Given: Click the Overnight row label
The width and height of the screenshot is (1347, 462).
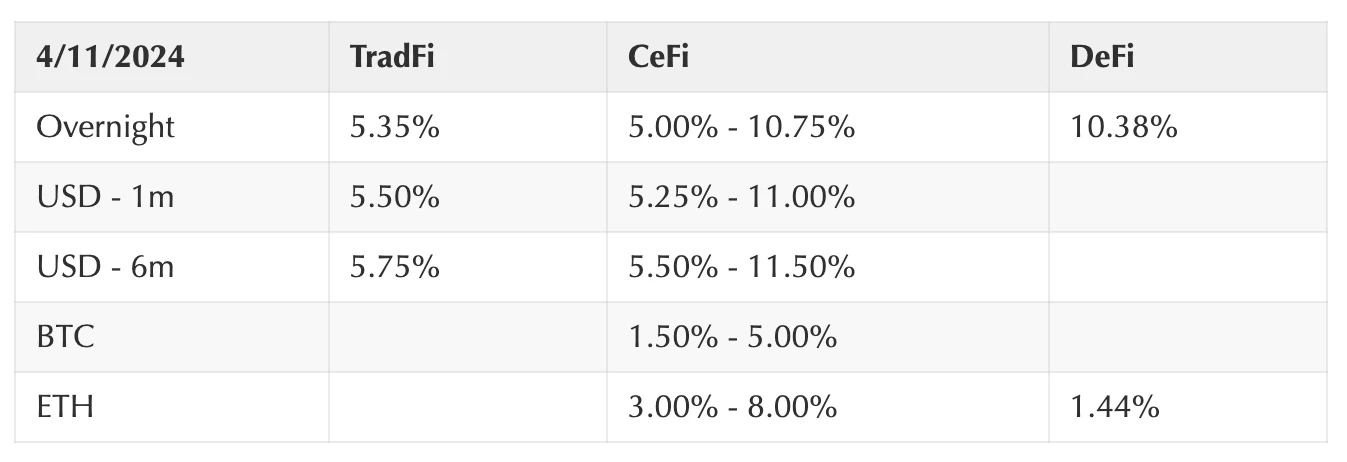Looking at the screenshot, I should [105, 127].
